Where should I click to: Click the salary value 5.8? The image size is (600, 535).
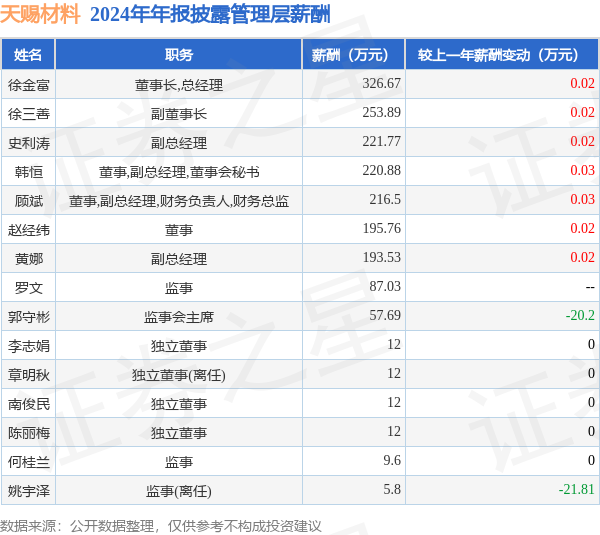(392, 489)
